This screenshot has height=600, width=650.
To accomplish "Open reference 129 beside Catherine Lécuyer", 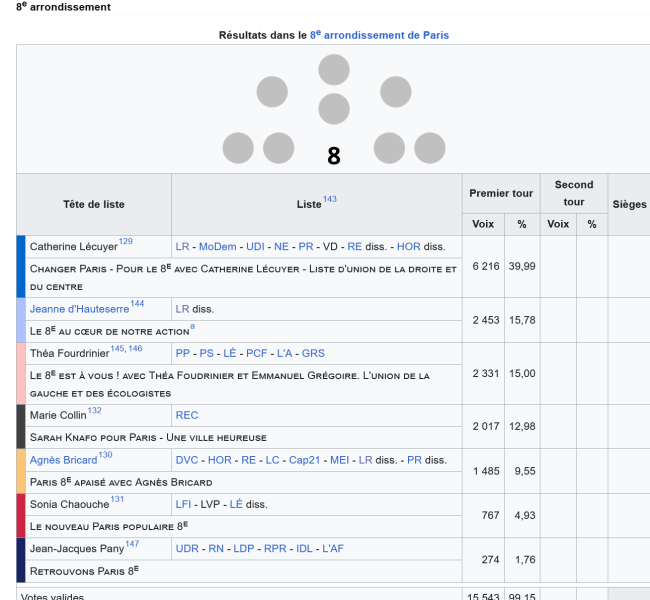I will tap(125, 242).
